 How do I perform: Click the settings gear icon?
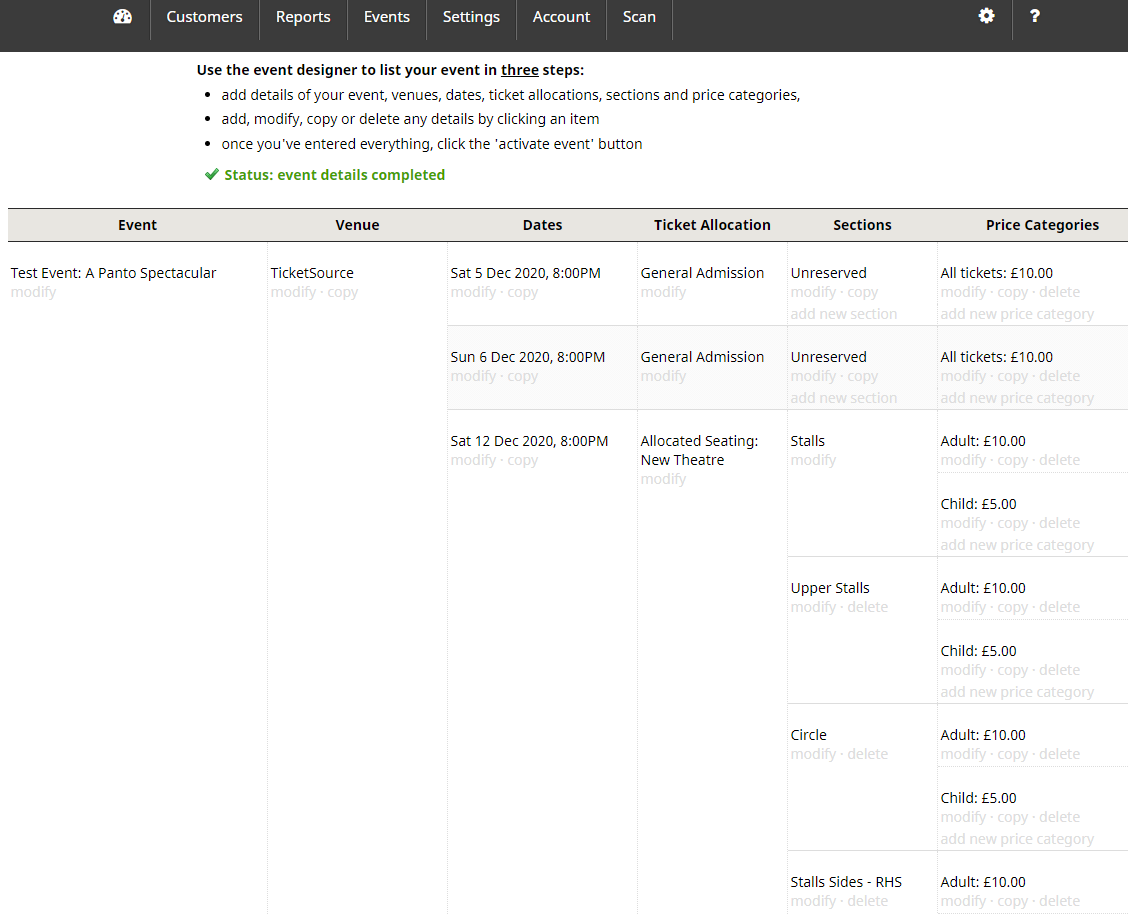pos(986,16)
